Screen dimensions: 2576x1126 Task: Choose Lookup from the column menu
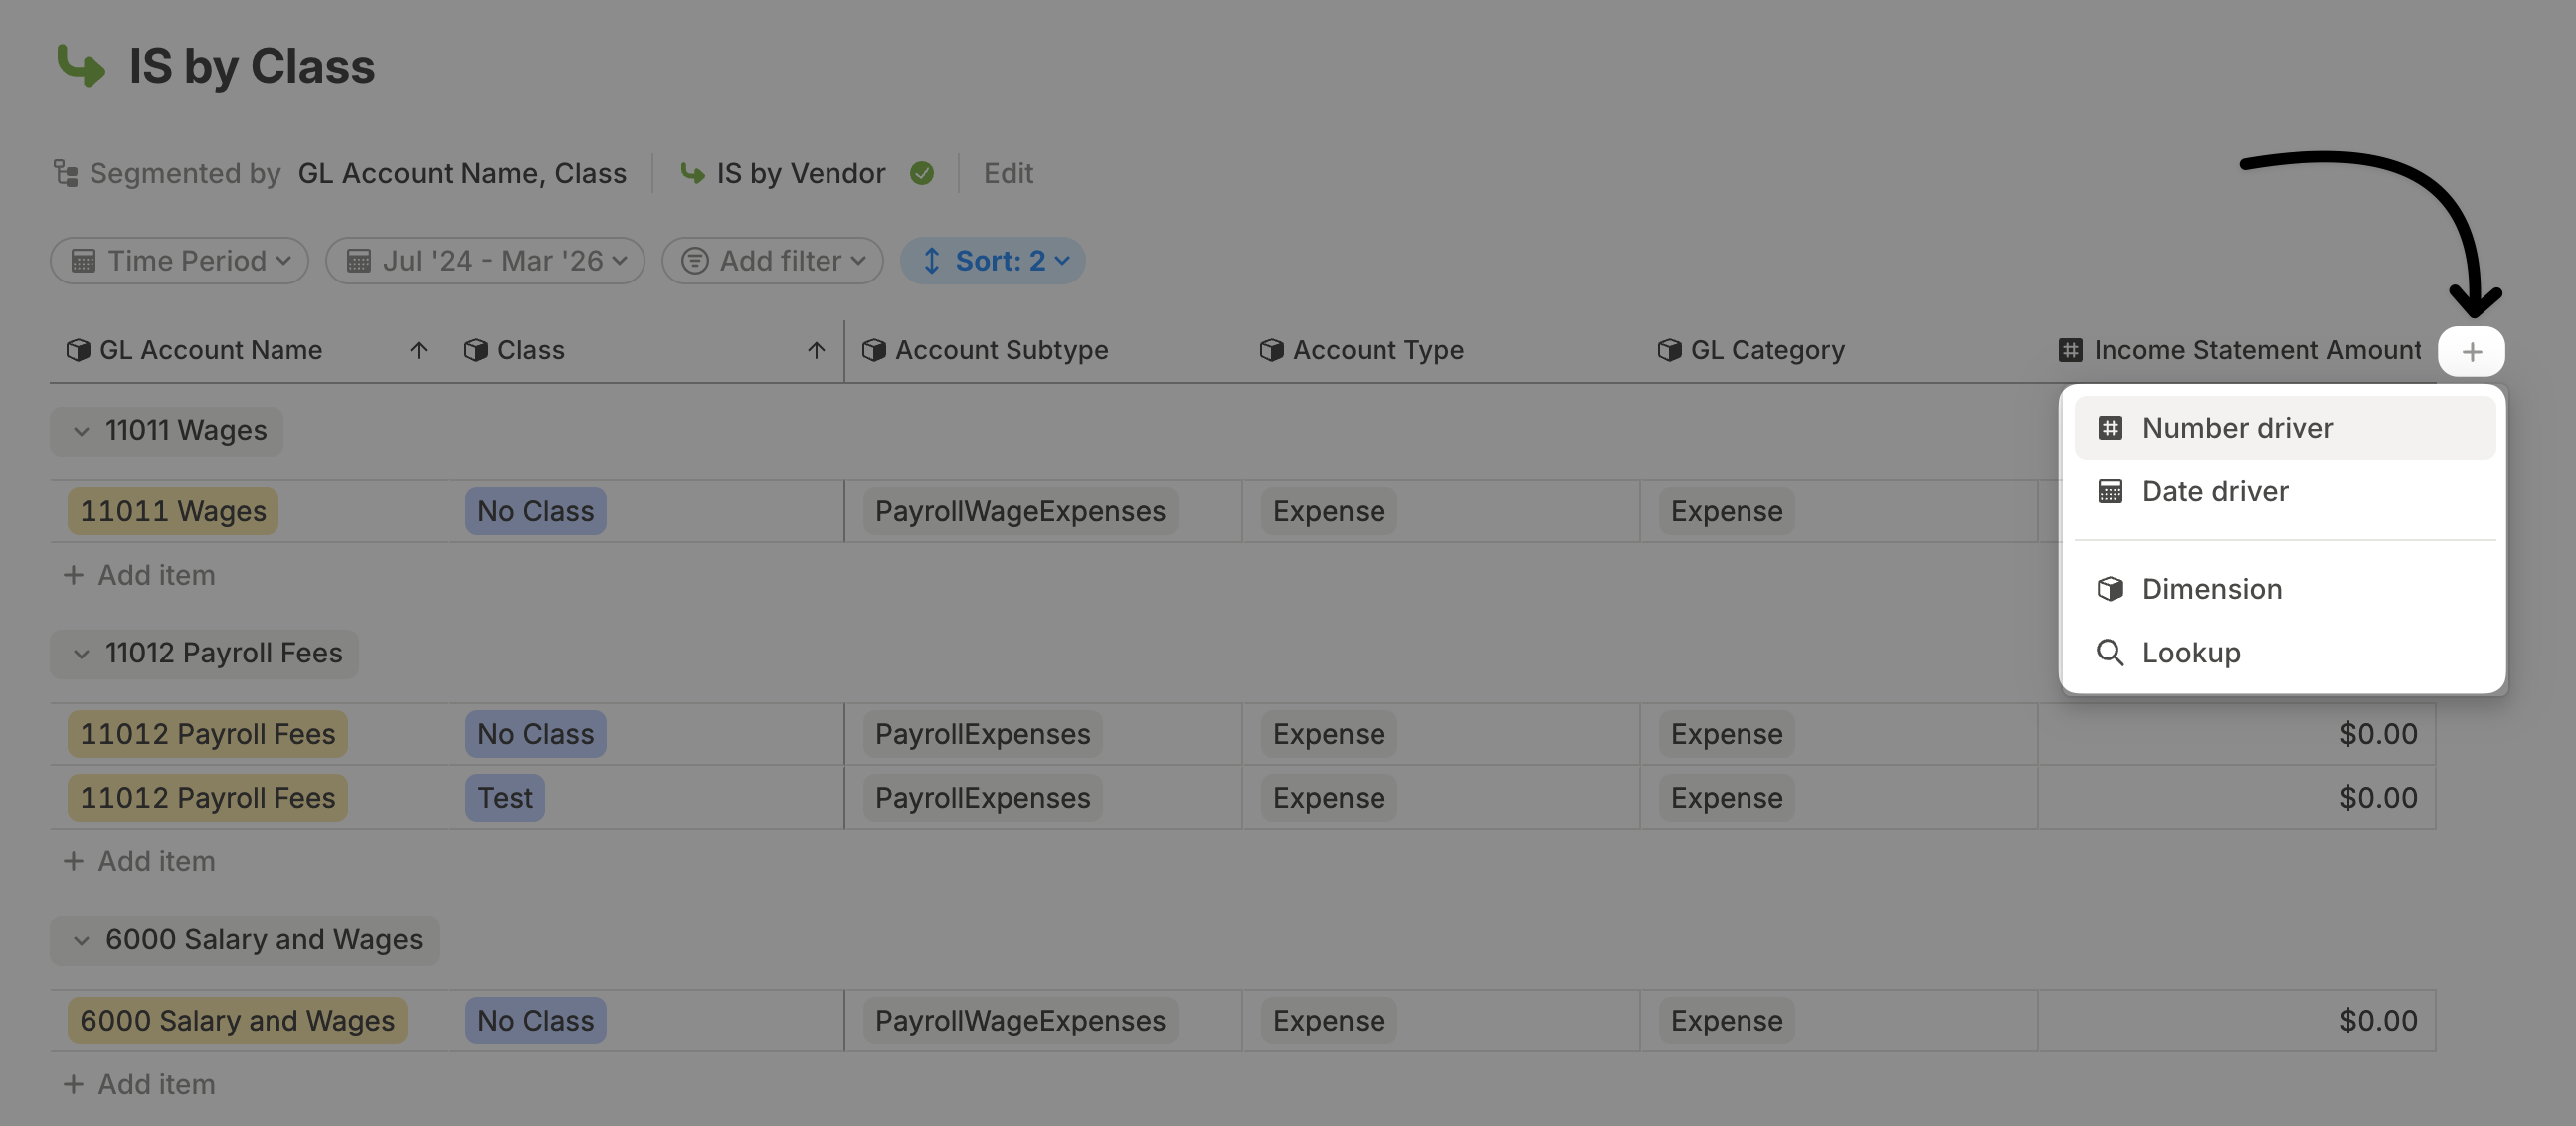[x=2190, y=652]
